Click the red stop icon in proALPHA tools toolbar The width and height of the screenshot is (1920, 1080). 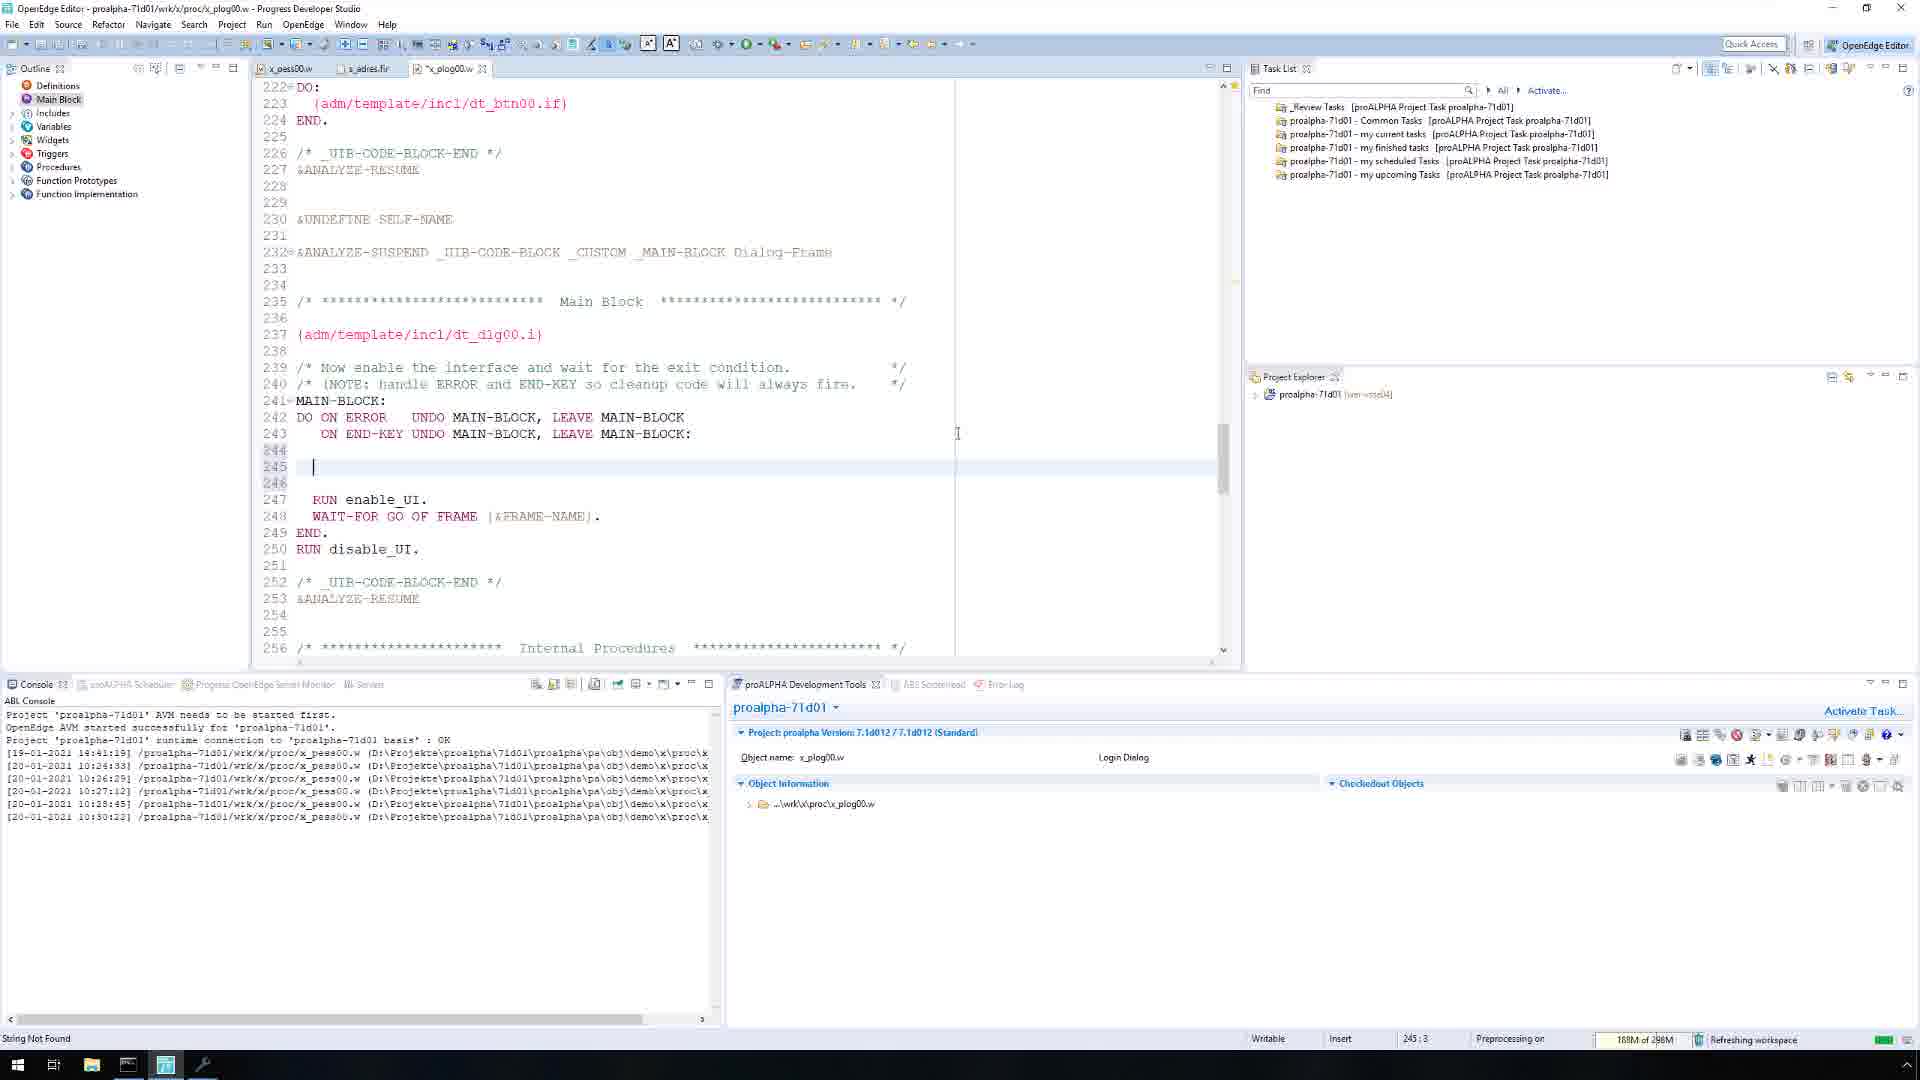click(1737, 735)
